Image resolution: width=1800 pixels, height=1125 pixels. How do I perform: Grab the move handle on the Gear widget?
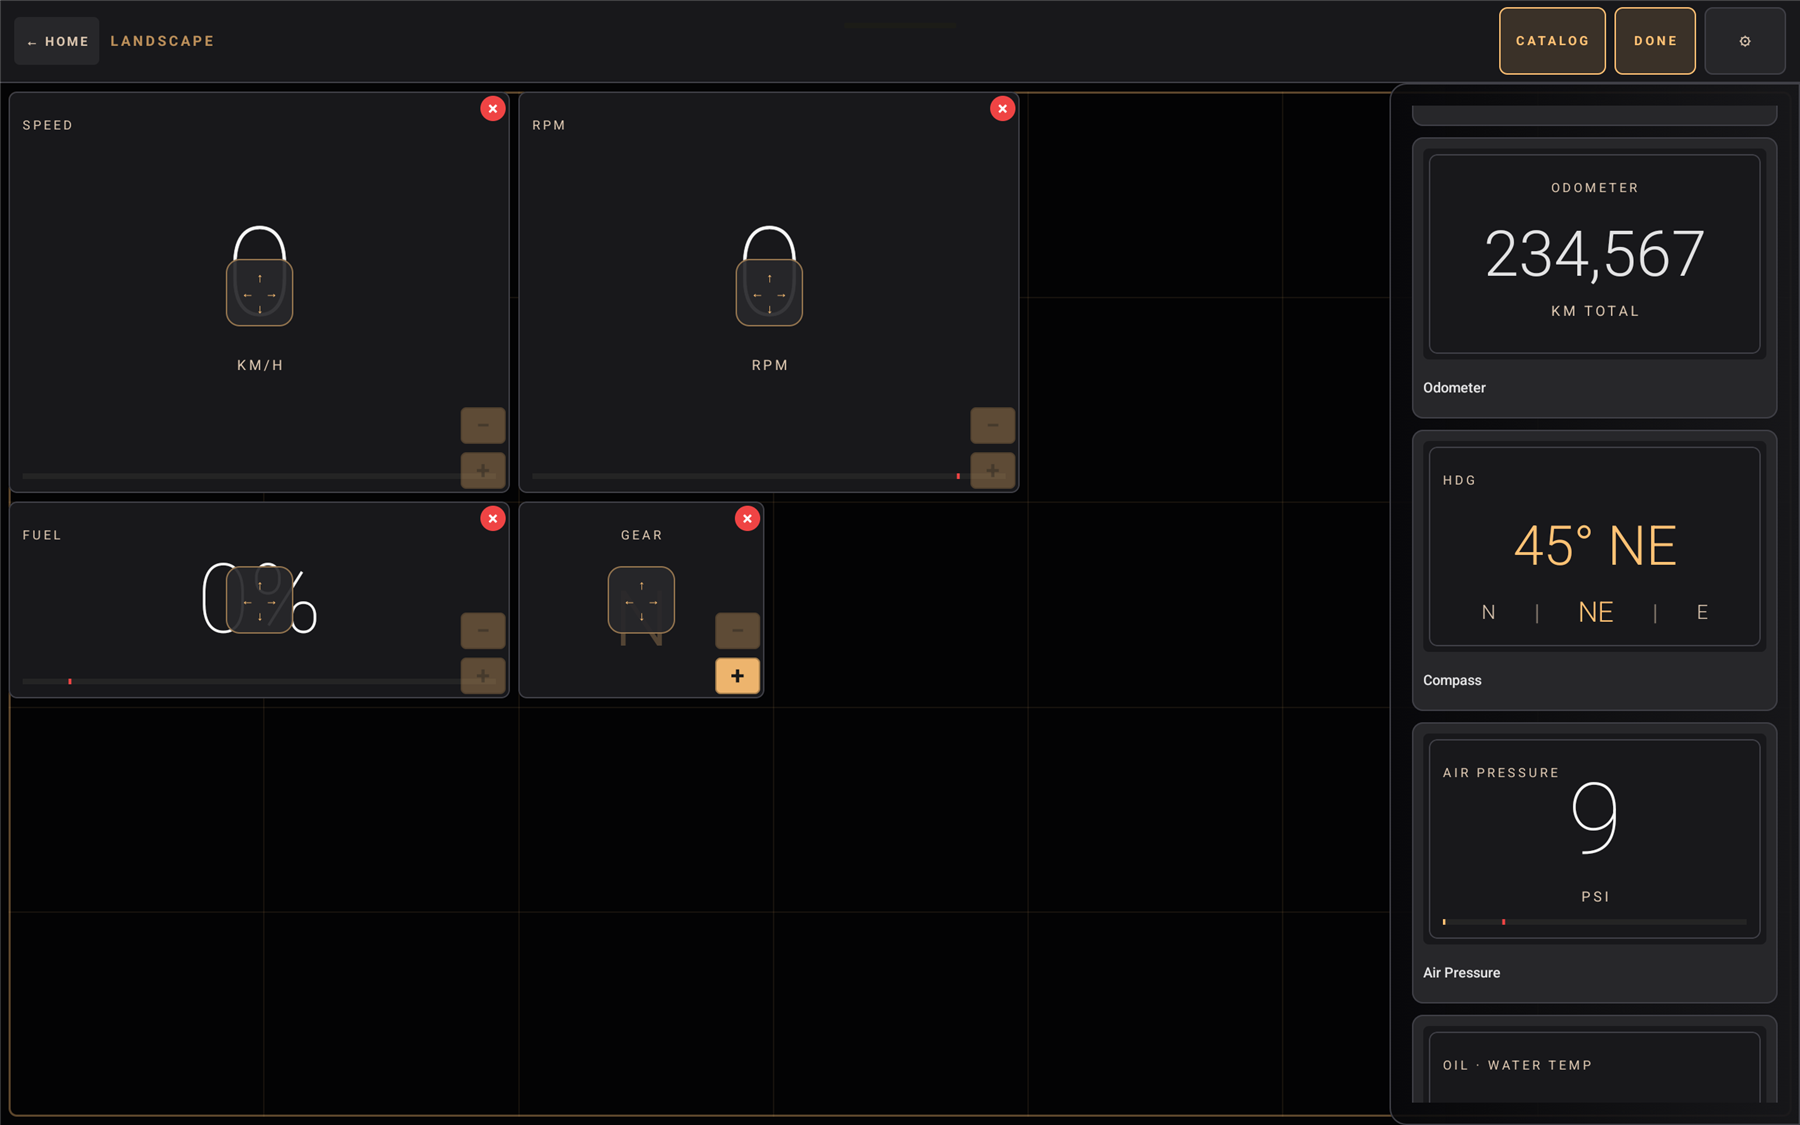point(641,600)
